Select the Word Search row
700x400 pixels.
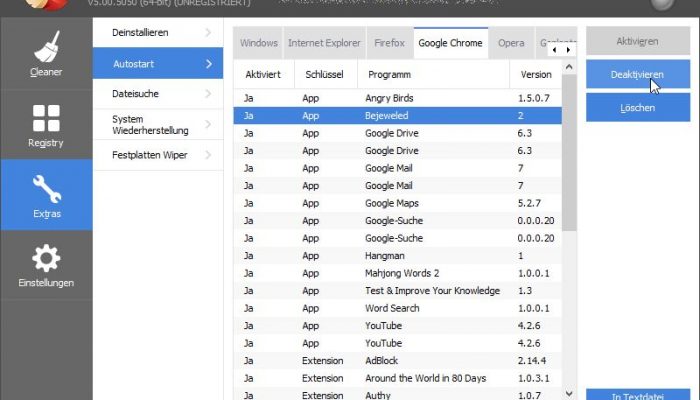click(397, 308)
